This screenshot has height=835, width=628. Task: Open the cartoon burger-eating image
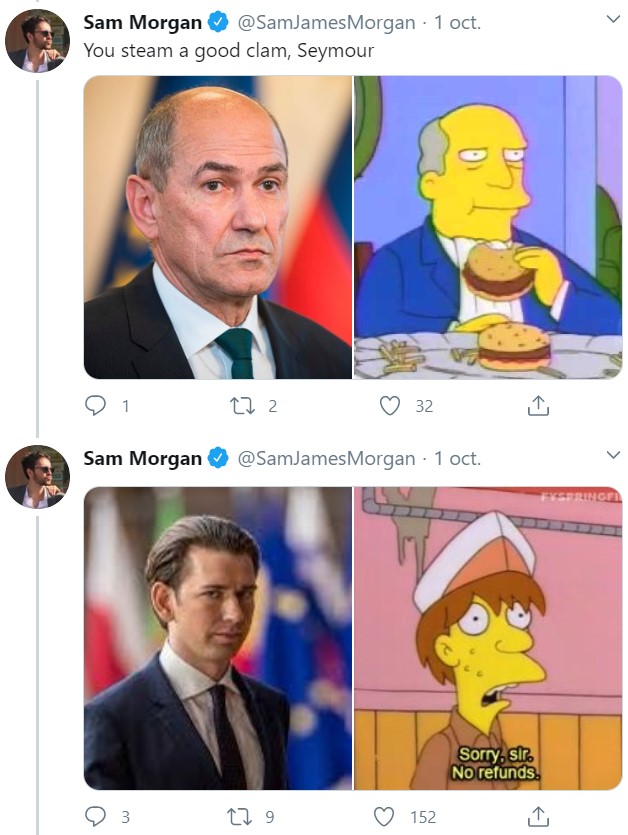click(x=488, y=228)
